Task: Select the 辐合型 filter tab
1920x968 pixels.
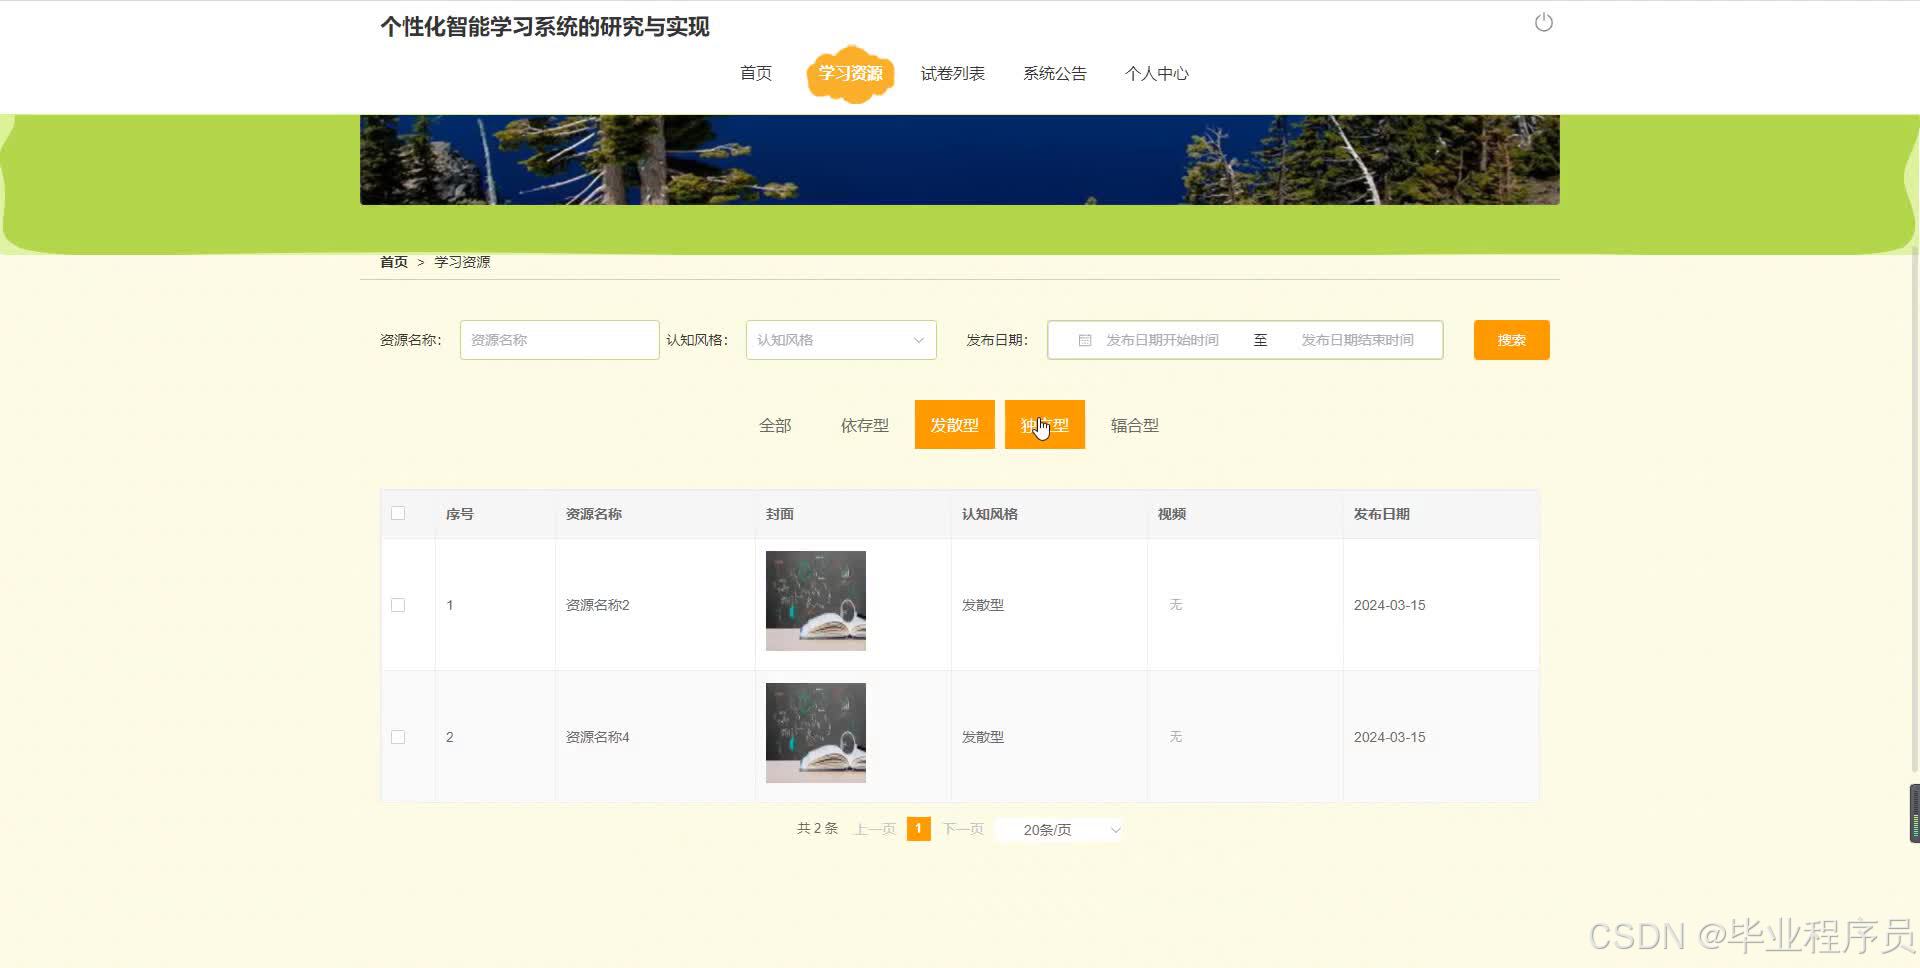Action: tap(1135, 425)
